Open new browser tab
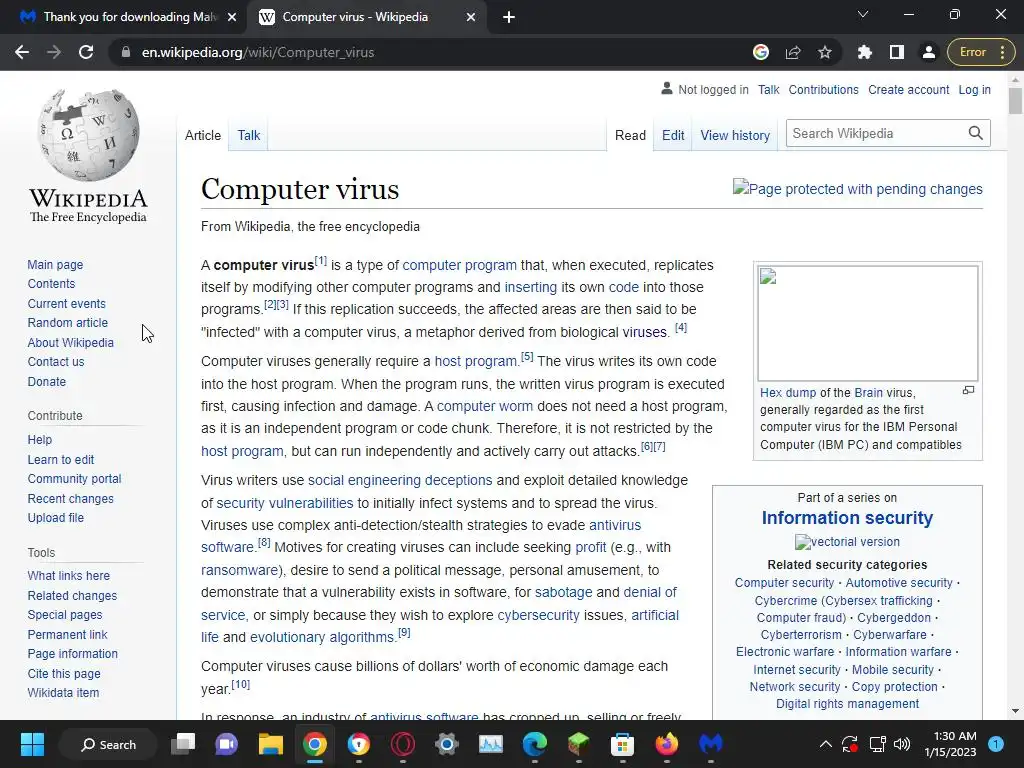Screen dimensions: 1024x768 pyautogui.click(x=509, y=17)
